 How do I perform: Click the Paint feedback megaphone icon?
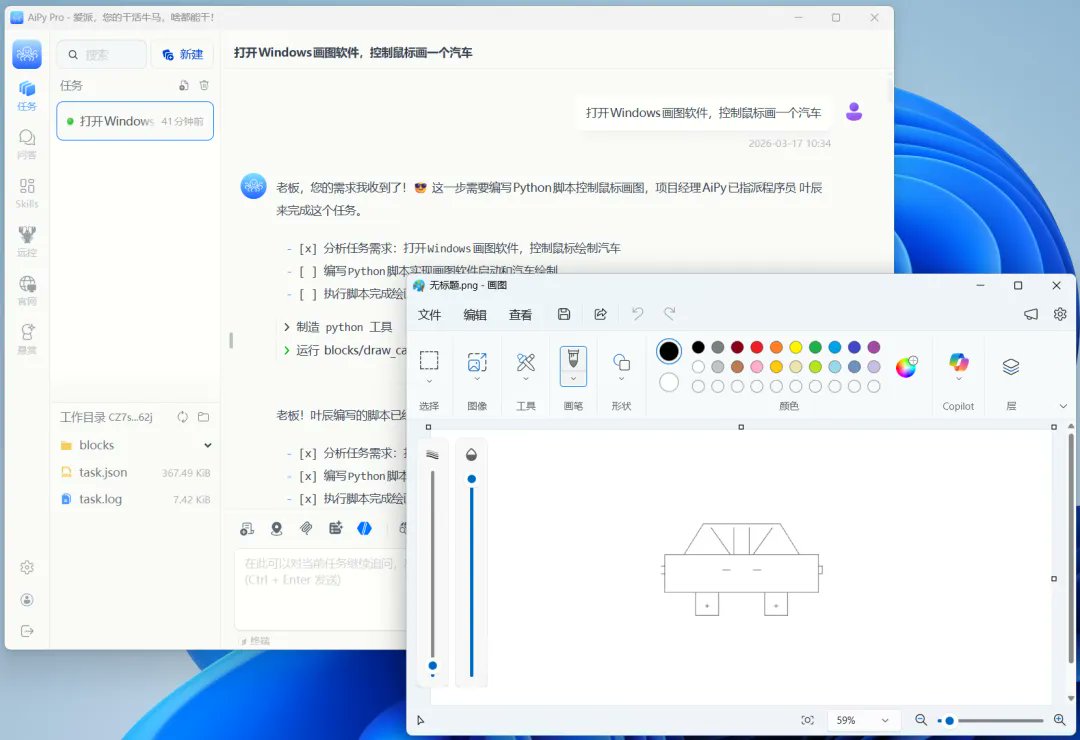(x=1030, y=314)
